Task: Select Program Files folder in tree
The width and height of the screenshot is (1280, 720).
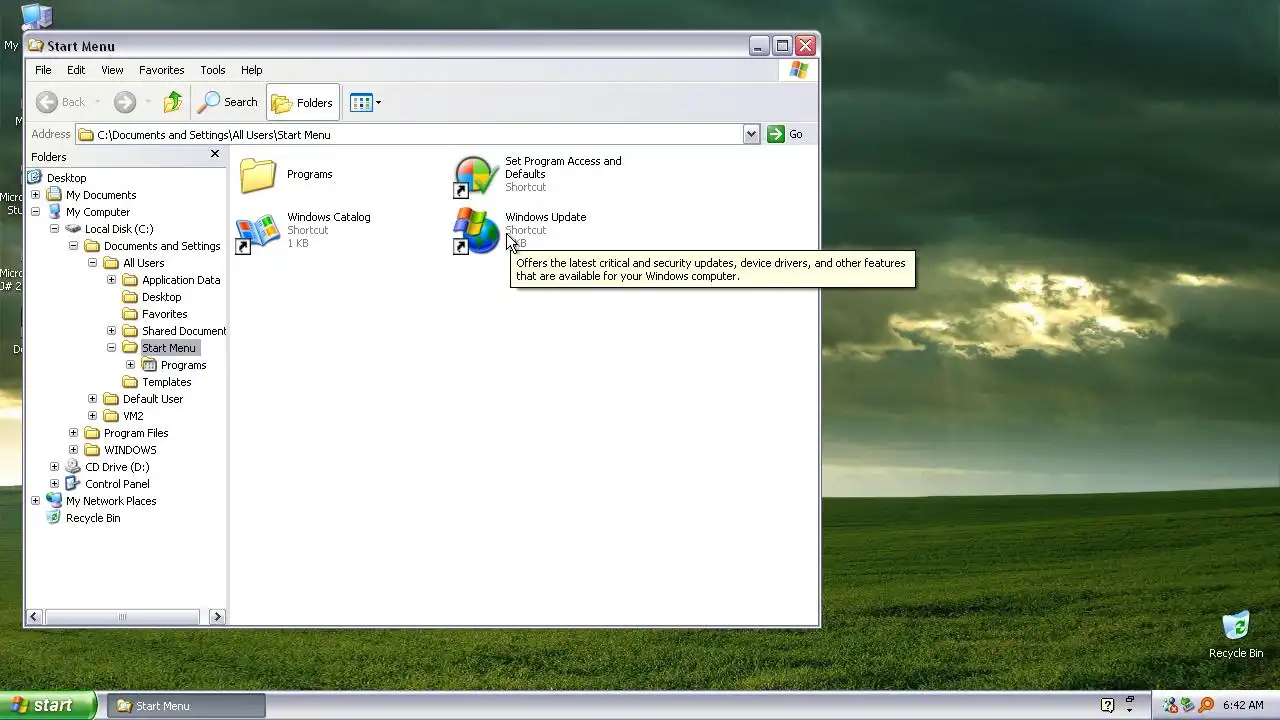Action: tap(136, 433)
